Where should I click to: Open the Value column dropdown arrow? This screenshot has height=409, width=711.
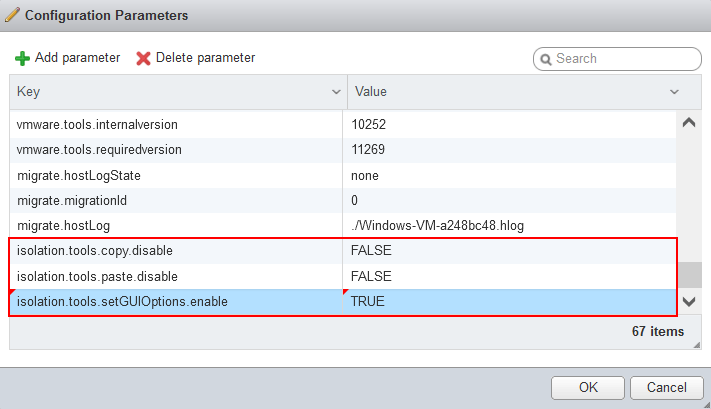(674, 92)
